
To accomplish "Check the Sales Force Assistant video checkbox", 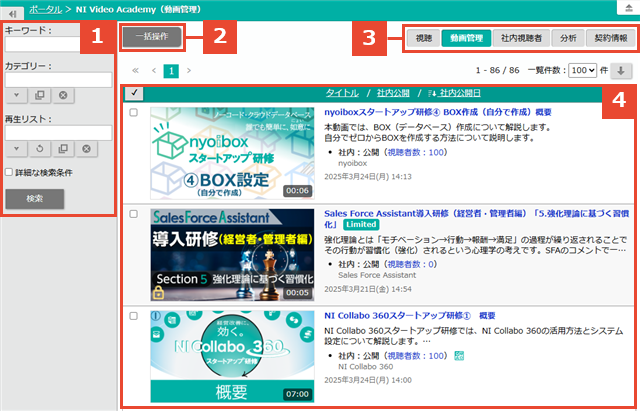I will [x=133, y=214].
